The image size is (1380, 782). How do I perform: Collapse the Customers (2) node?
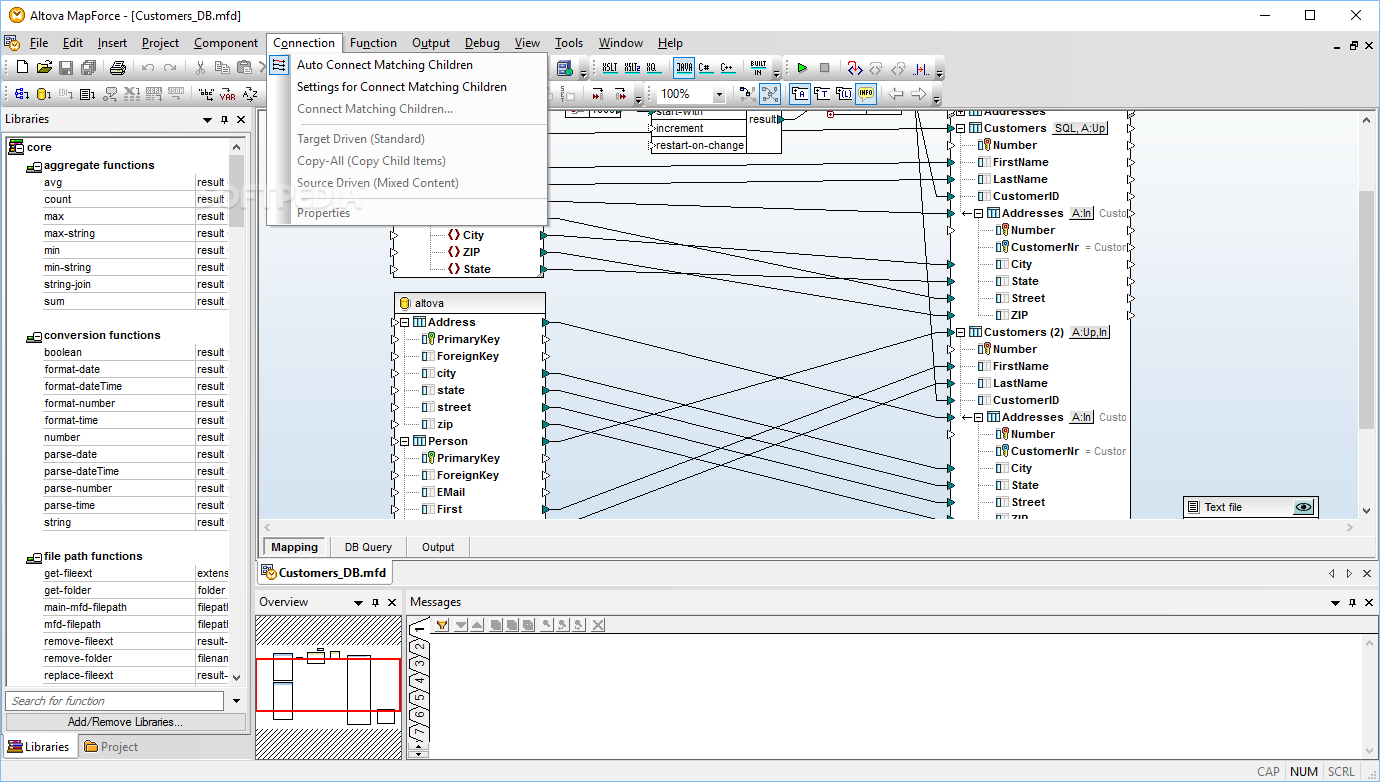(961, 332)
